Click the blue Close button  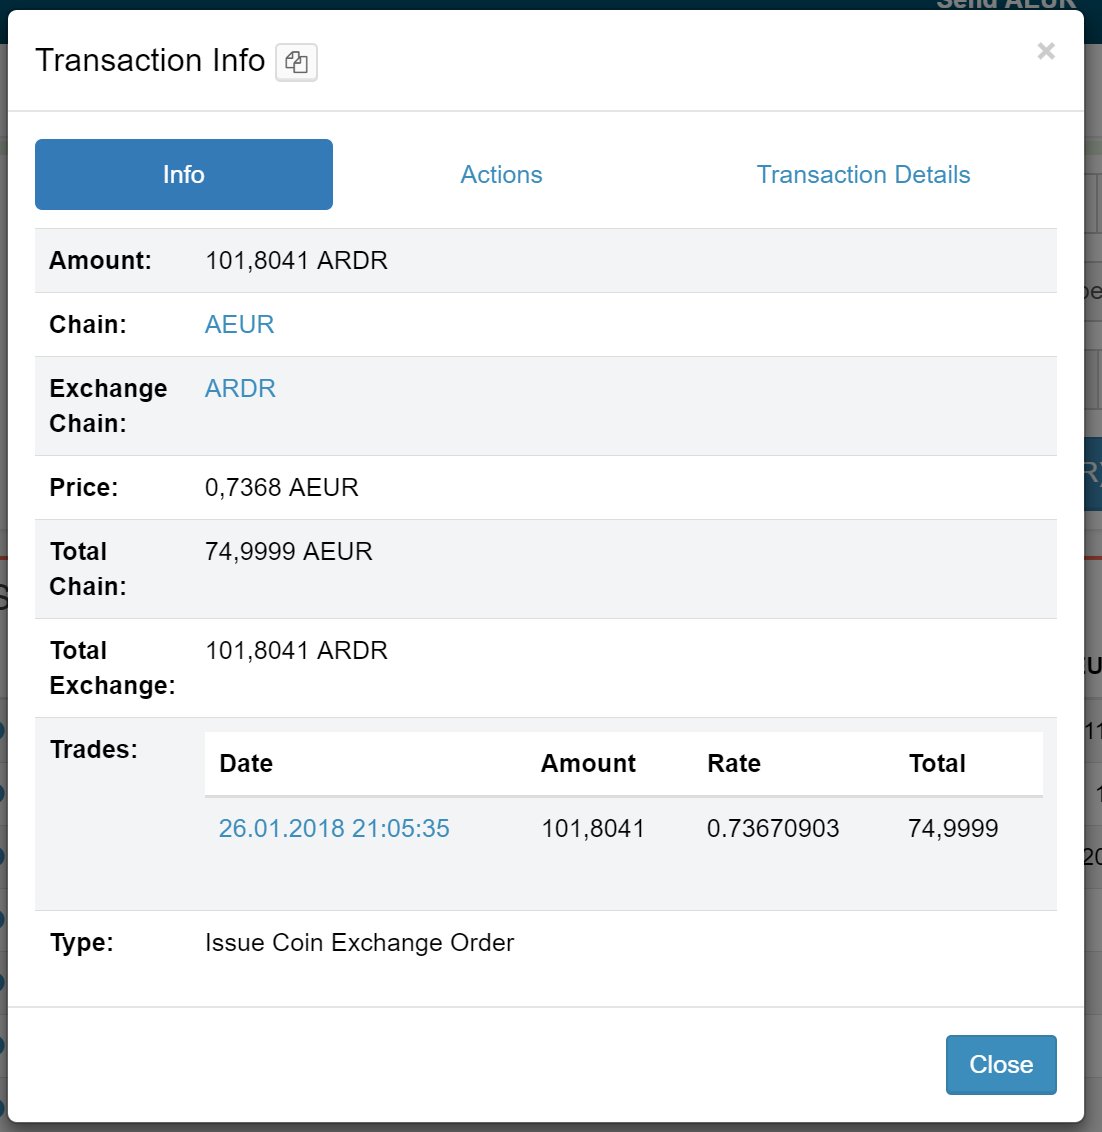(1001, 1065)
